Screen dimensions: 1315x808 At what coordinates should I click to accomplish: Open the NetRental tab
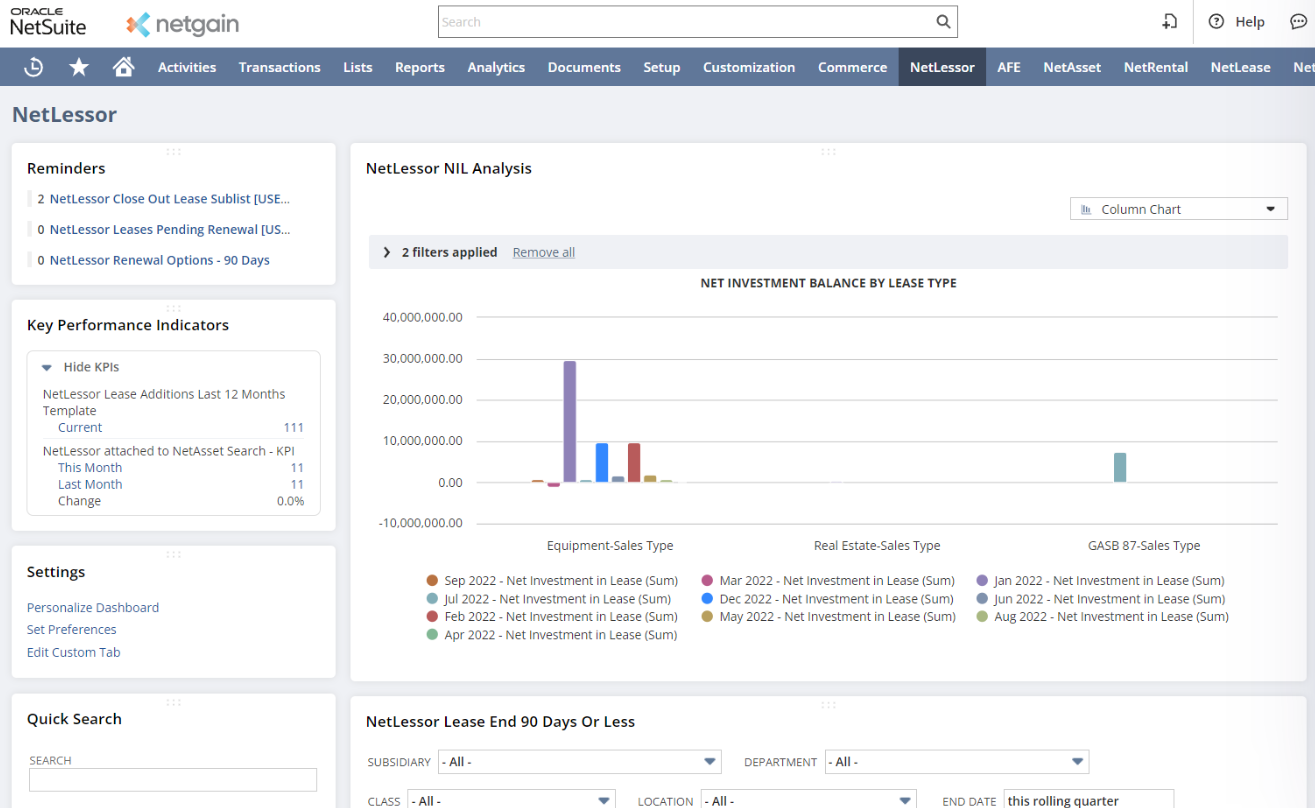pyautogui.click(x=1156, y=67)
